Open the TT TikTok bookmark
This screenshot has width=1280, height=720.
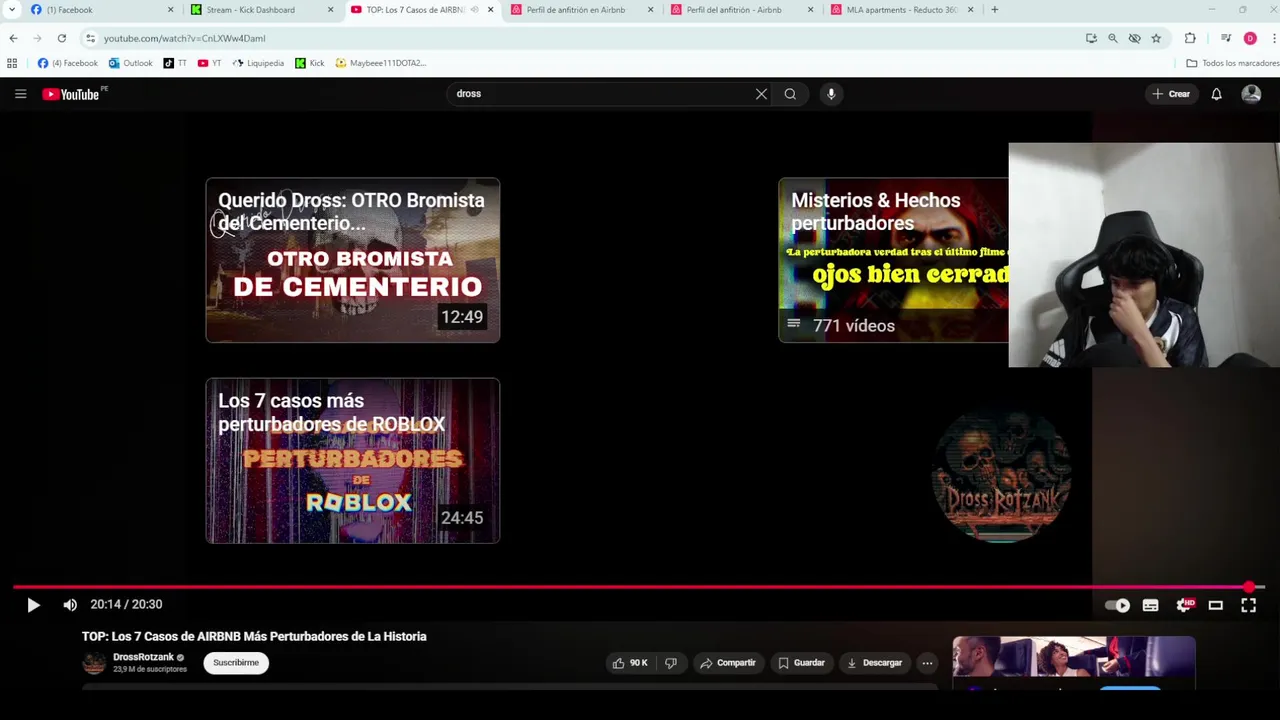[175, 63]
